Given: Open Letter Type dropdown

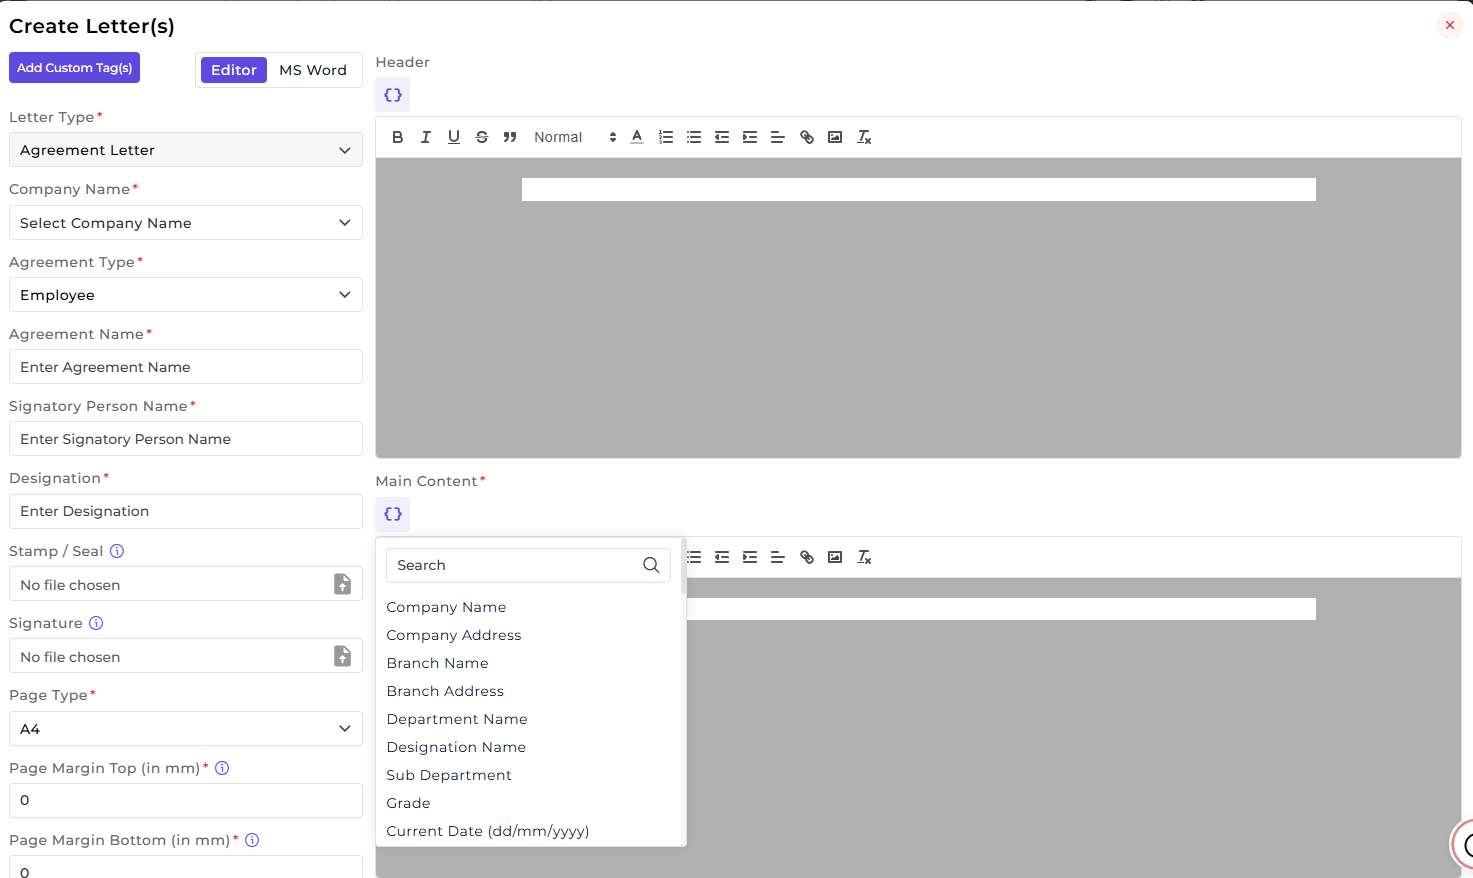Looking at the screenshot, I should [186, 150].
